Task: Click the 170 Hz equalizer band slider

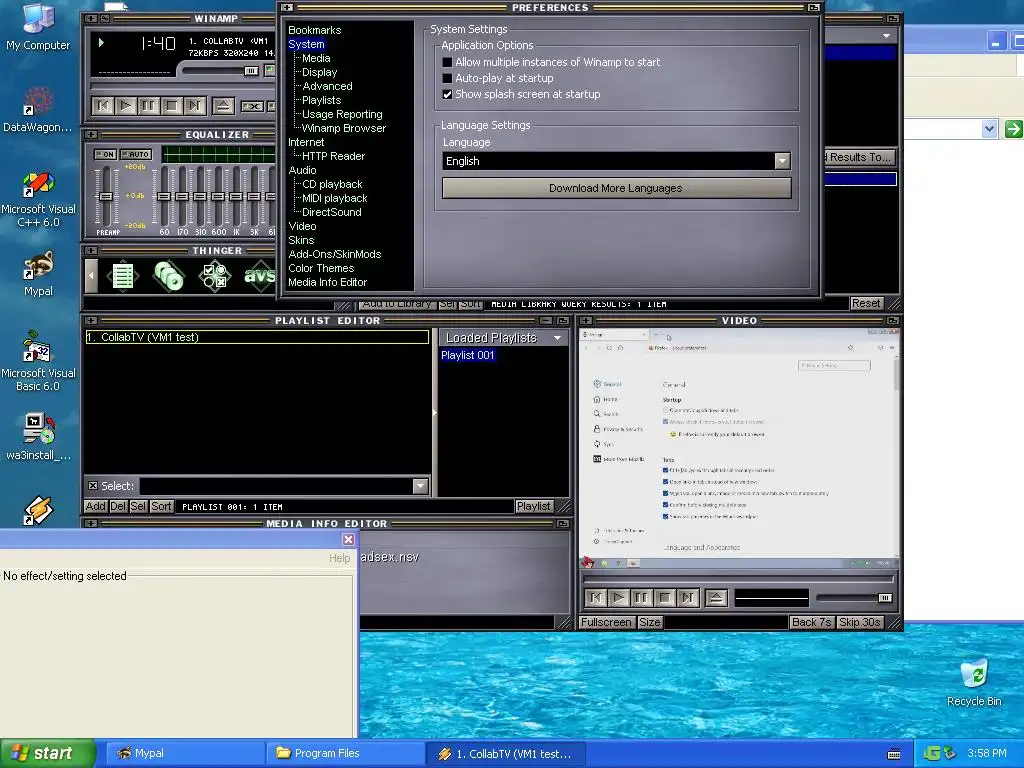Action: pyautogui.click(x=182, y=196)
